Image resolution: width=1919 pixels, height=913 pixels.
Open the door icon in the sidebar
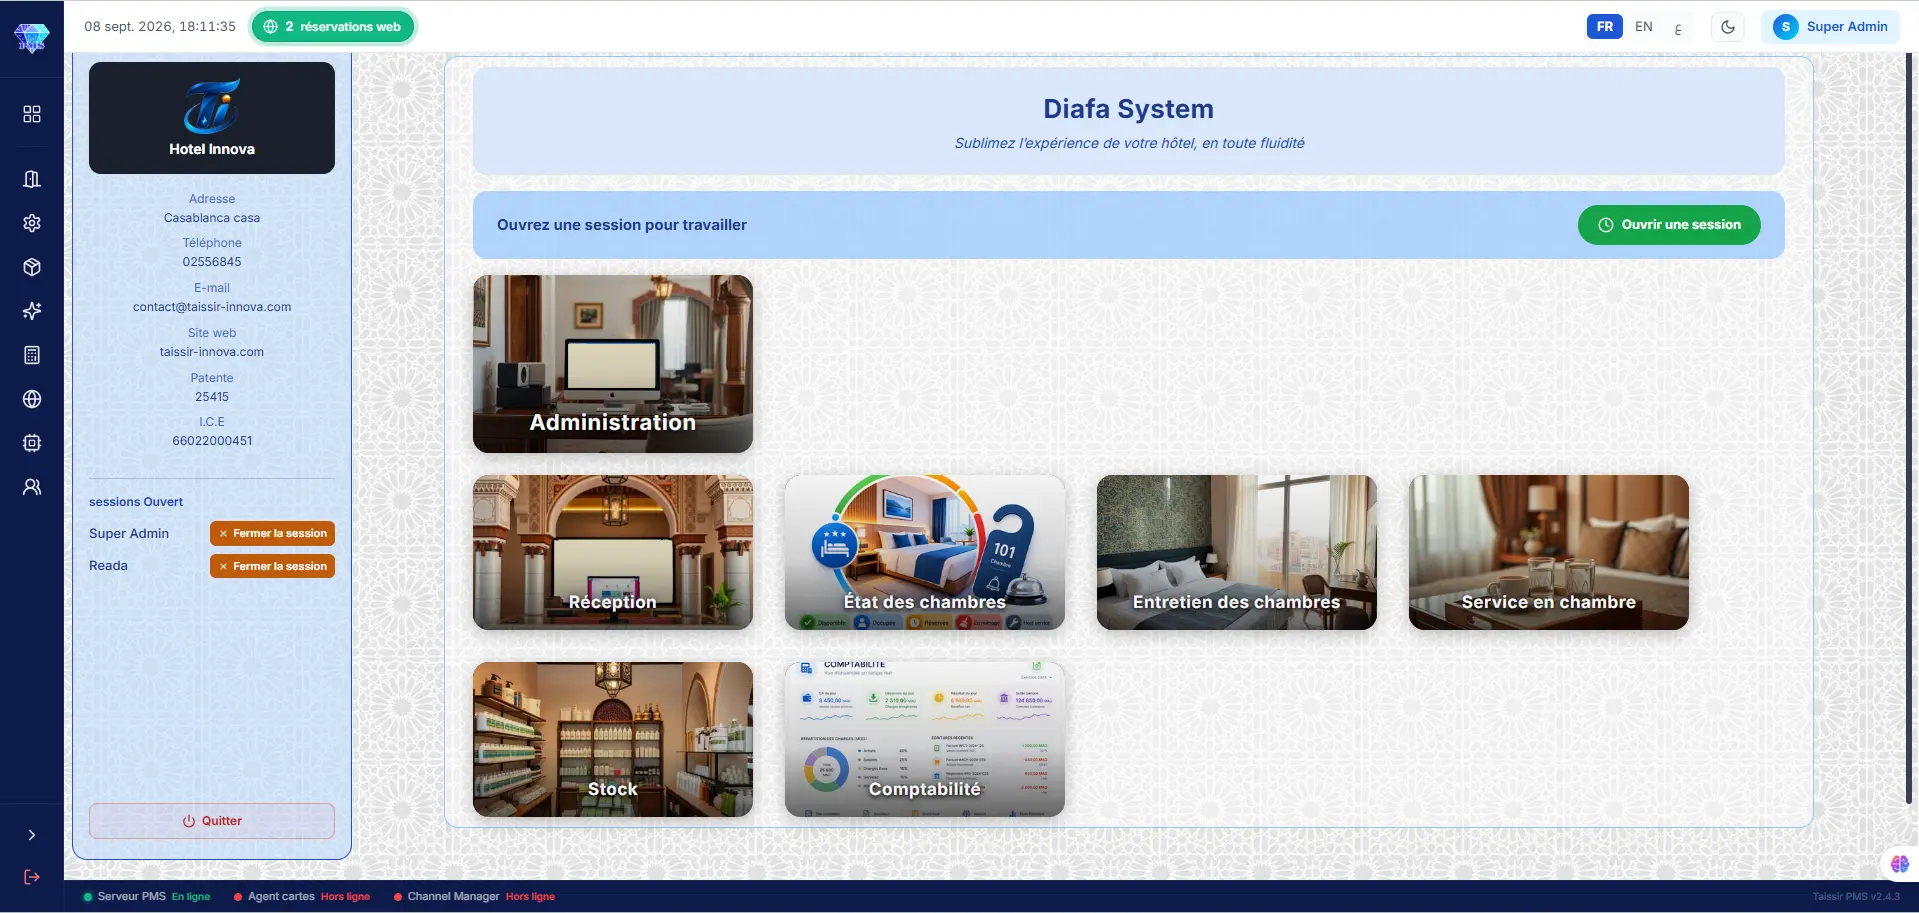32,179
